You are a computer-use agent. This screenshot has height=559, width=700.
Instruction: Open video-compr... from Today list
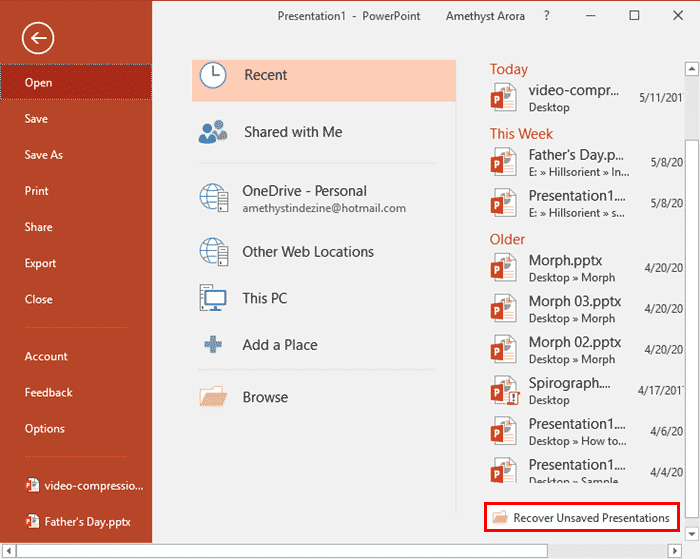586,98
